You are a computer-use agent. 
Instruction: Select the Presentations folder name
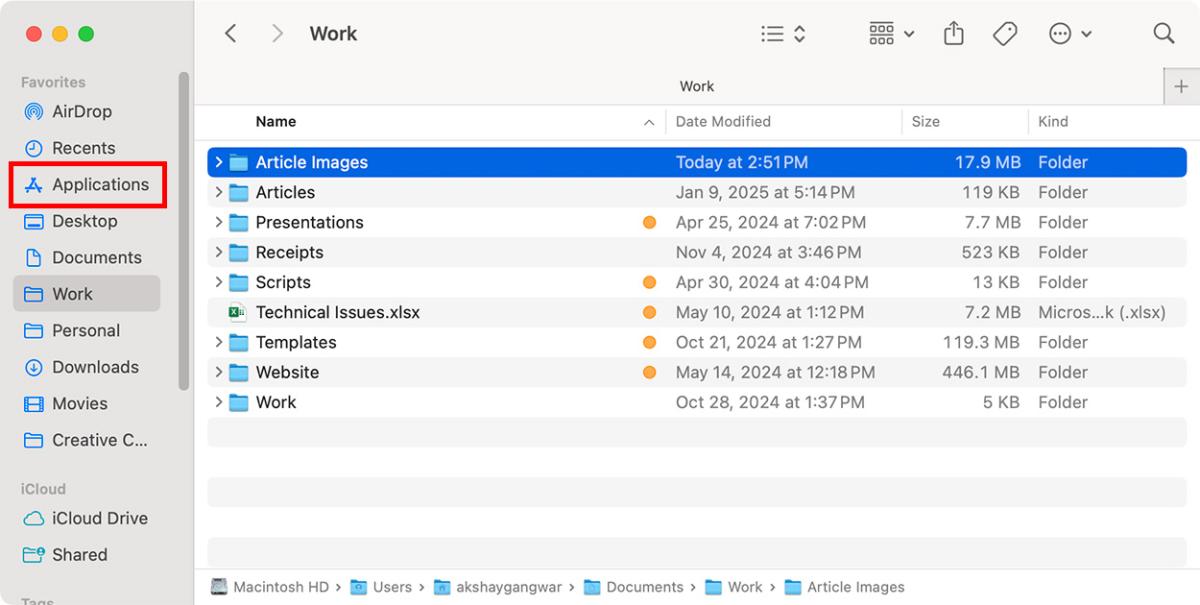coord(309,222)
